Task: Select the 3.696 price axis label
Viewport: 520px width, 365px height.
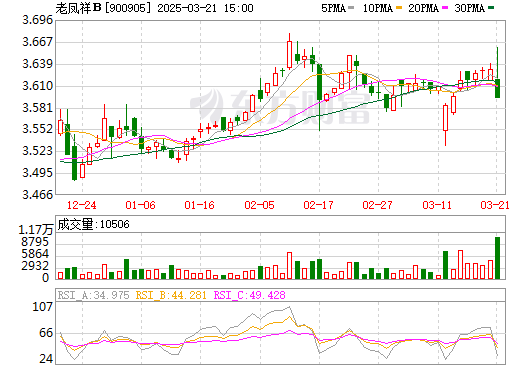Action: [x=37, y=20]
